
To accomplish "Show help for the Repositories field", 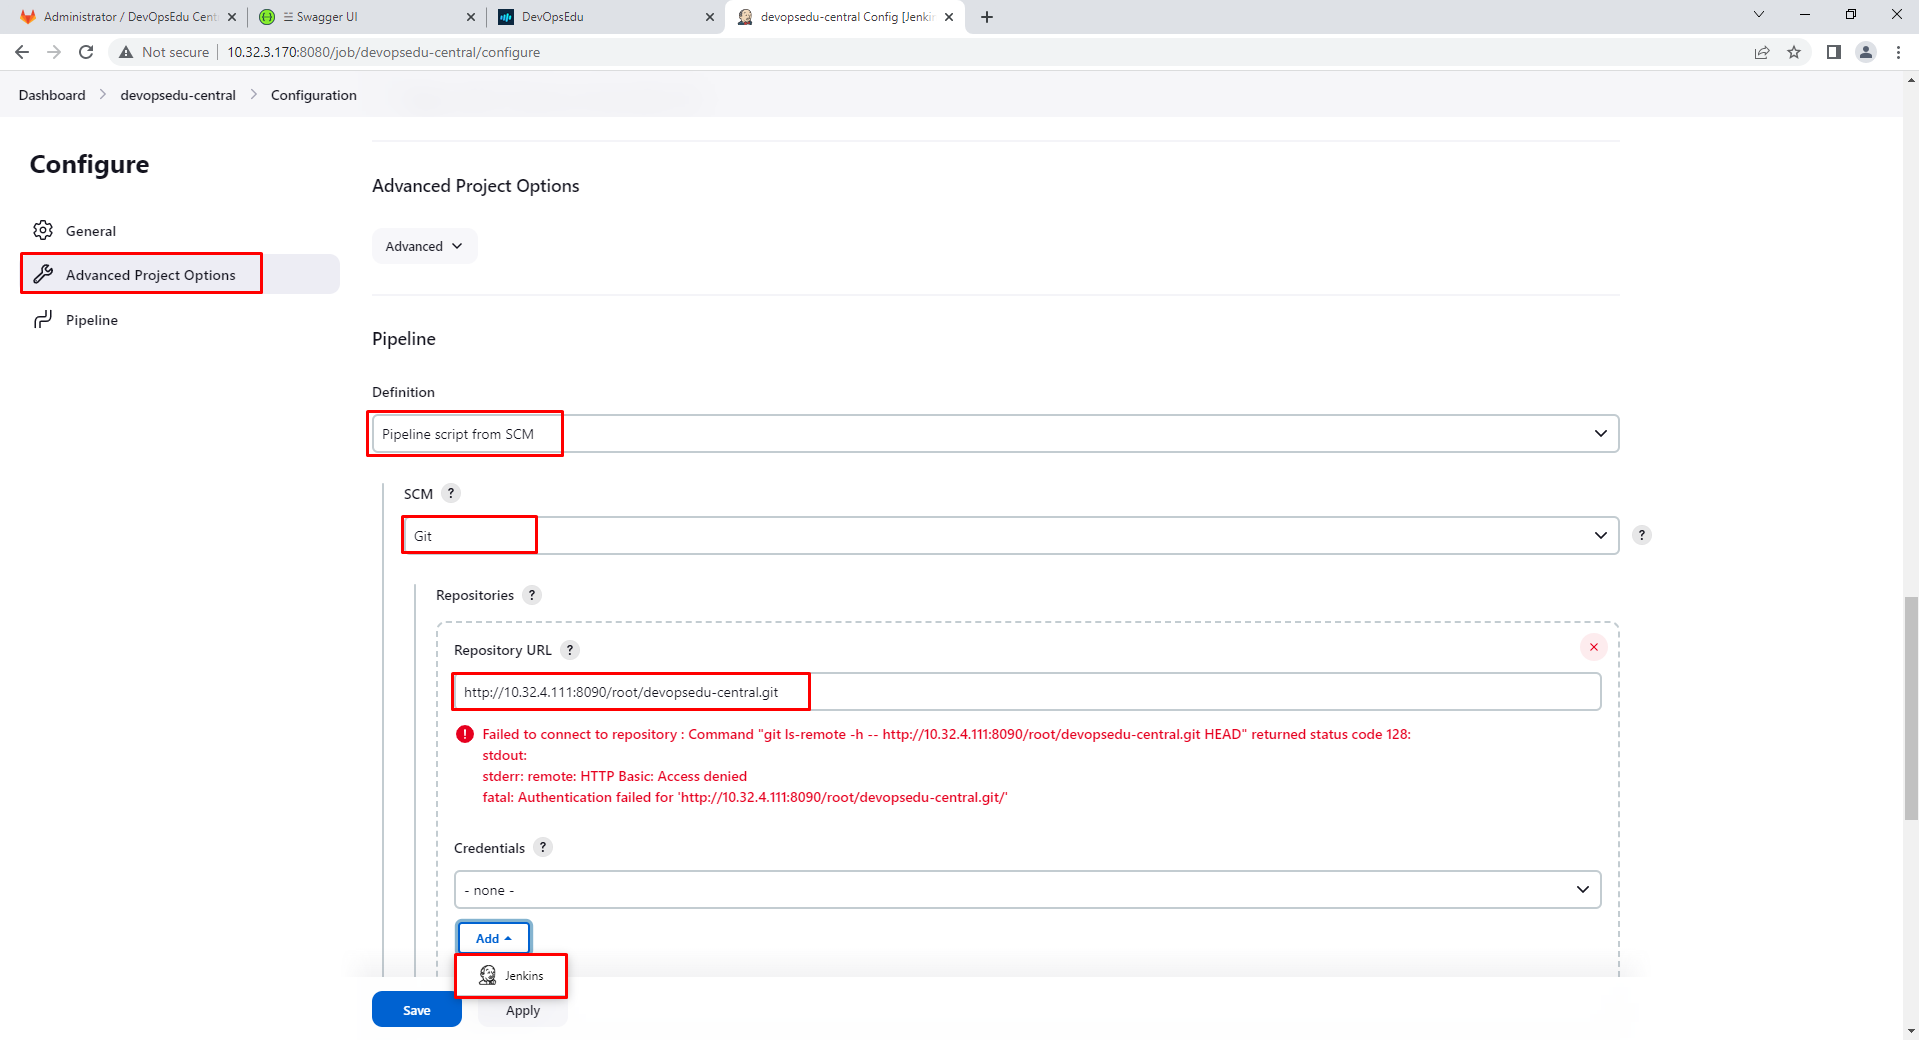I will [532, 595].
